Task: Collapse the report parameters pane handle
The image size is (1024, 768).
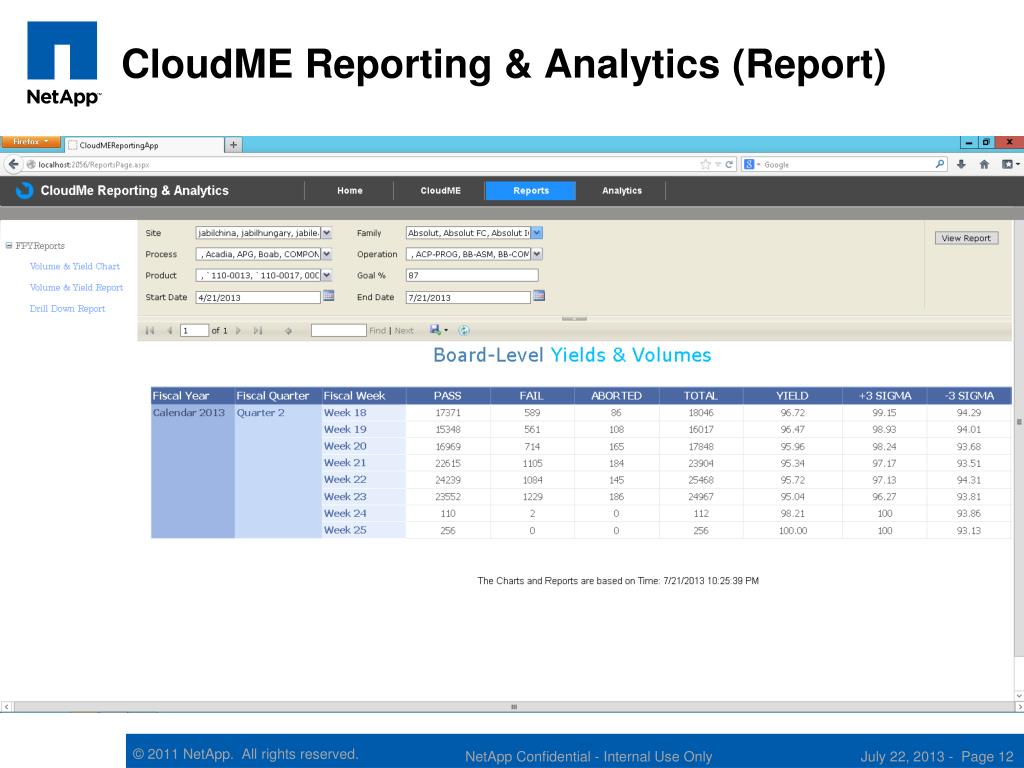Action: click(575, 319)
